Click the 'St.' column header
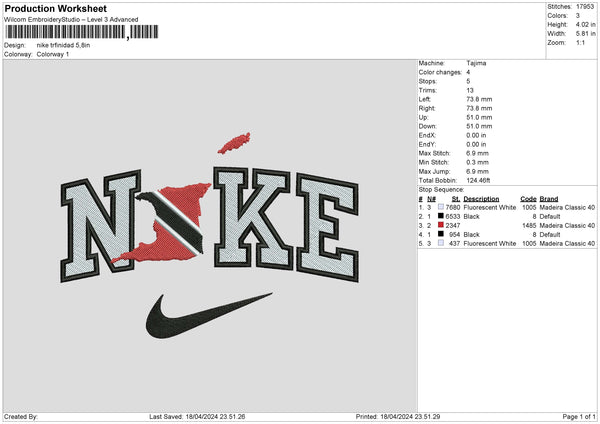The image size is (600, 424). (x=456, y=199)
